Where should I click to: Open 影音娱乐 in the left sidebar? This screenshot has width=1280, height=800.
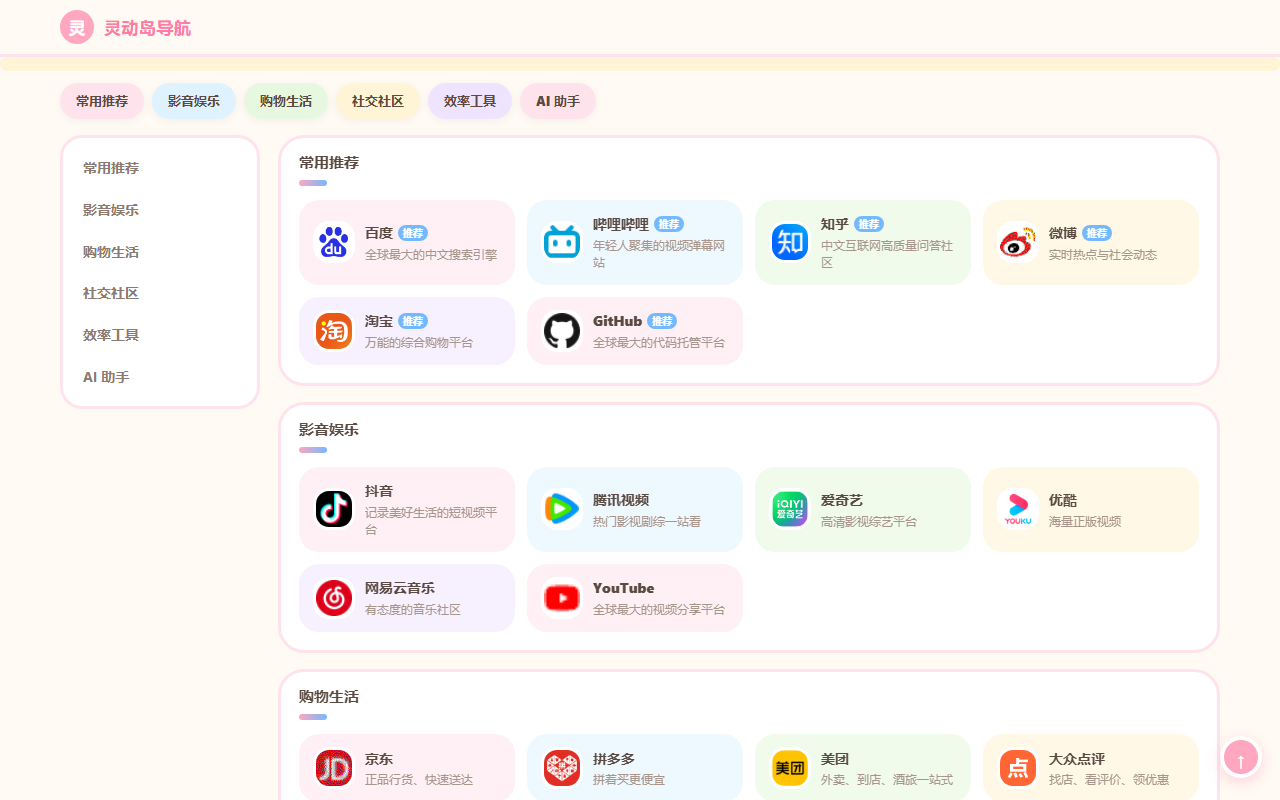pos(160,210)
